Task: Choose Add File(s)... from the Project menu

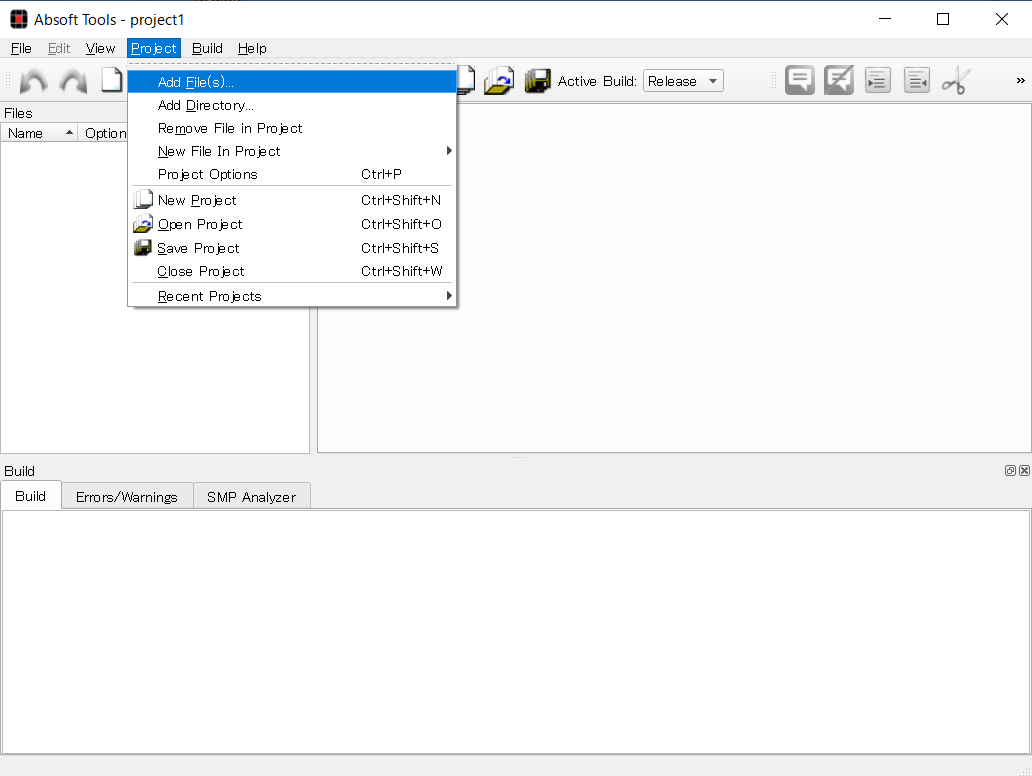Action: [x=292, y=82]
